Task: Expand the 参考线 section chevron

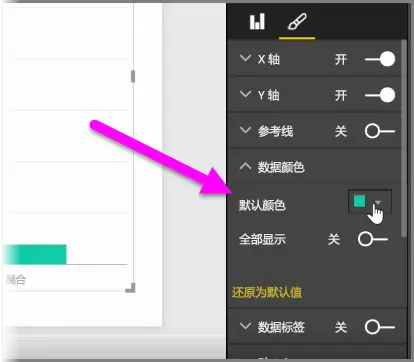Action: [x=245, y=130]
